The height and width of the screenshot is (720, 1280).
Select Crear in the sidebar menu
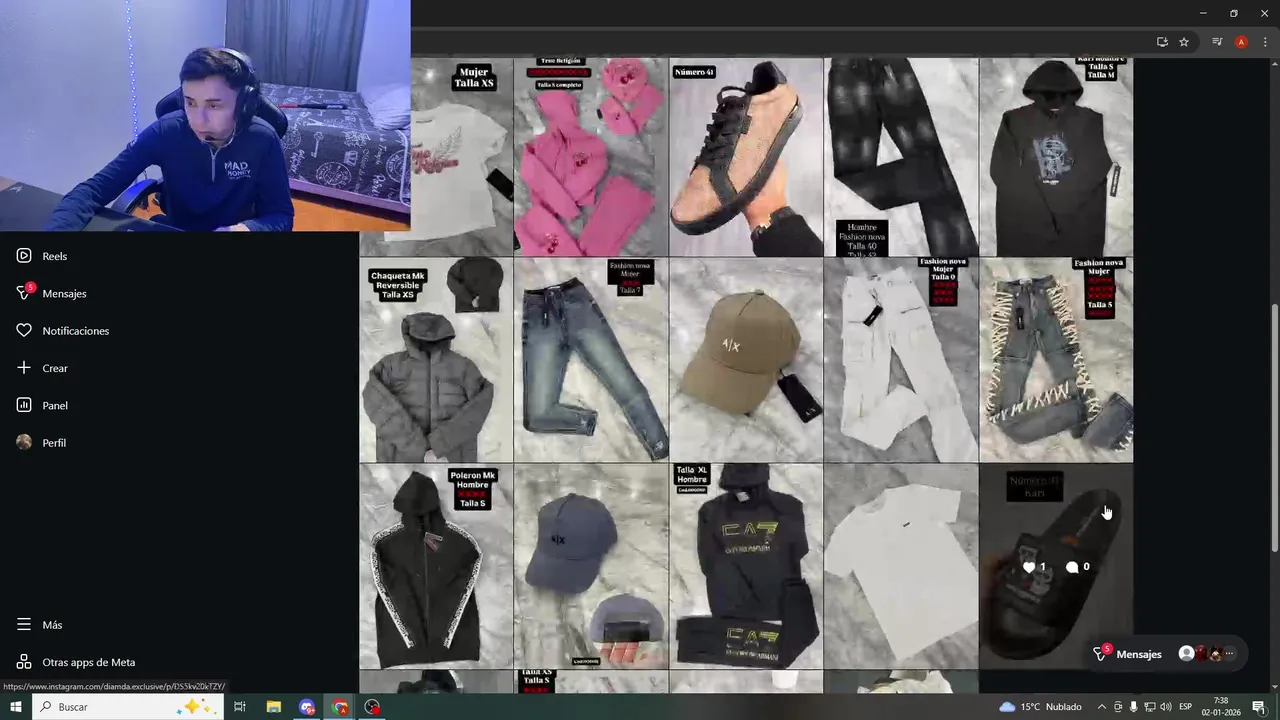click(x=55, y=368)
